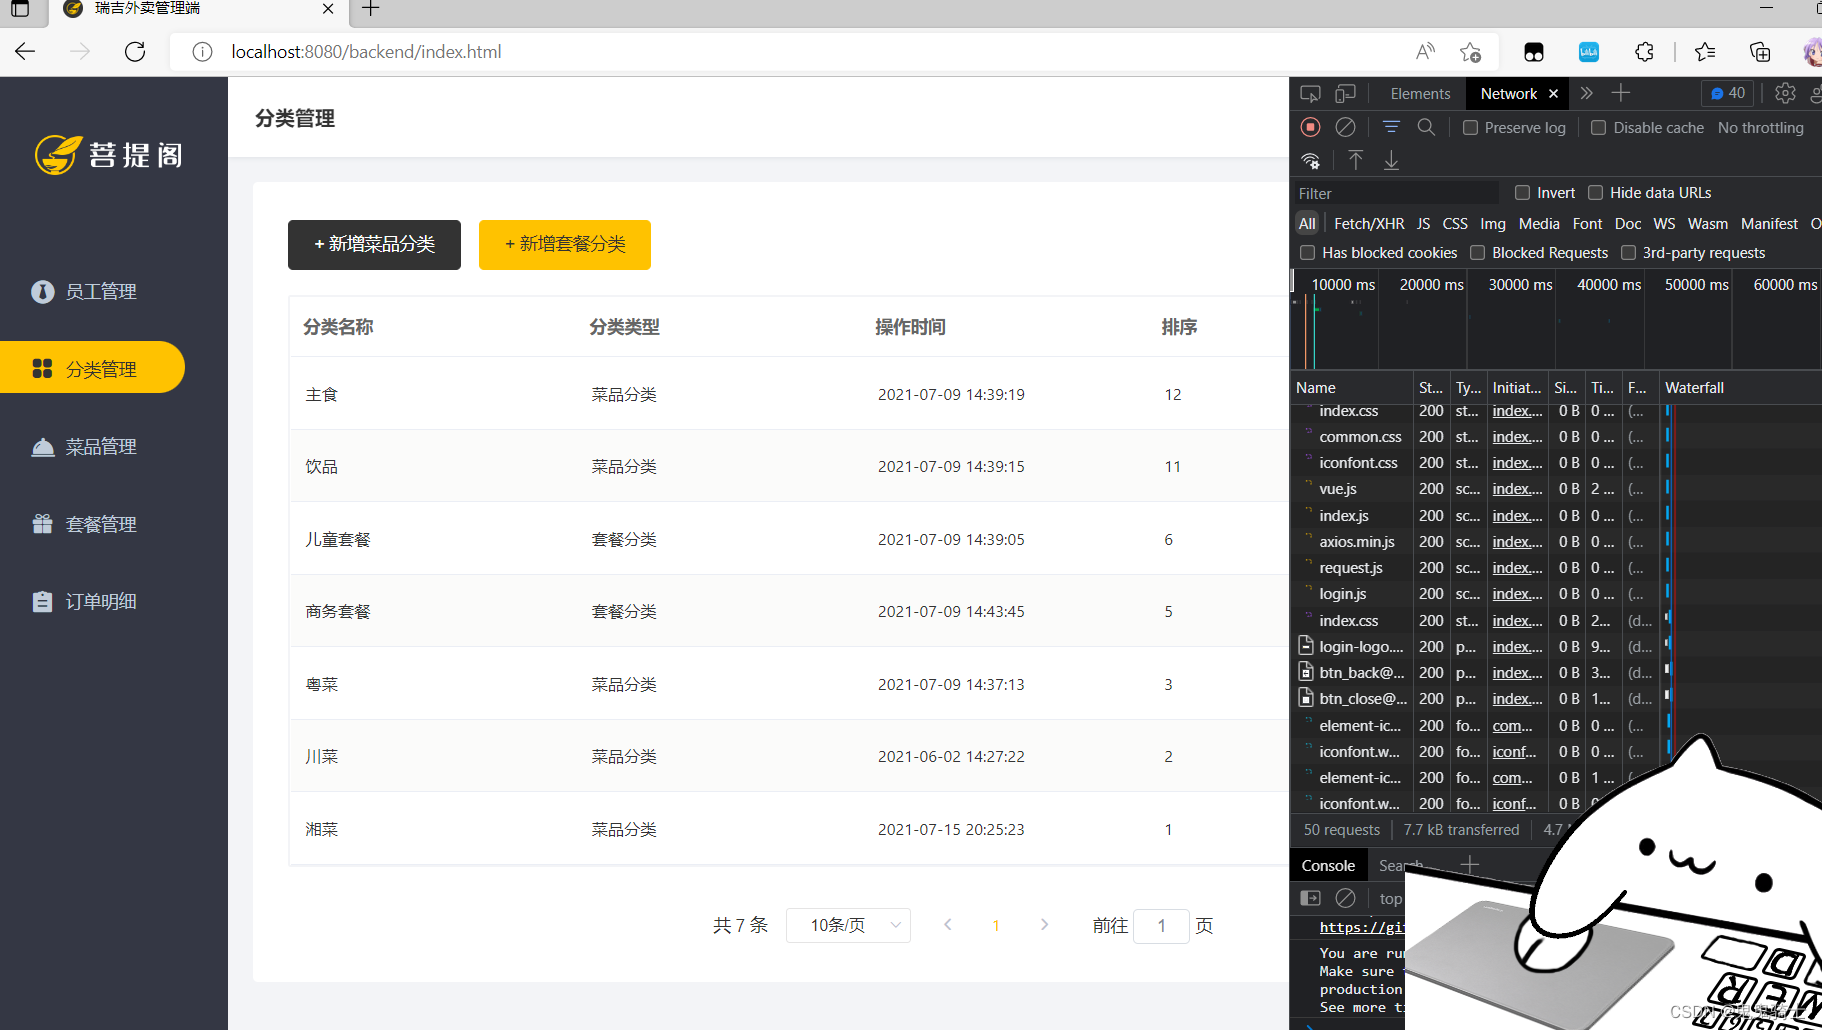The width and height of the screenshot is (1822, 1030).
Task: Go to next page arrow in pagination
Action: point(1044,925)
